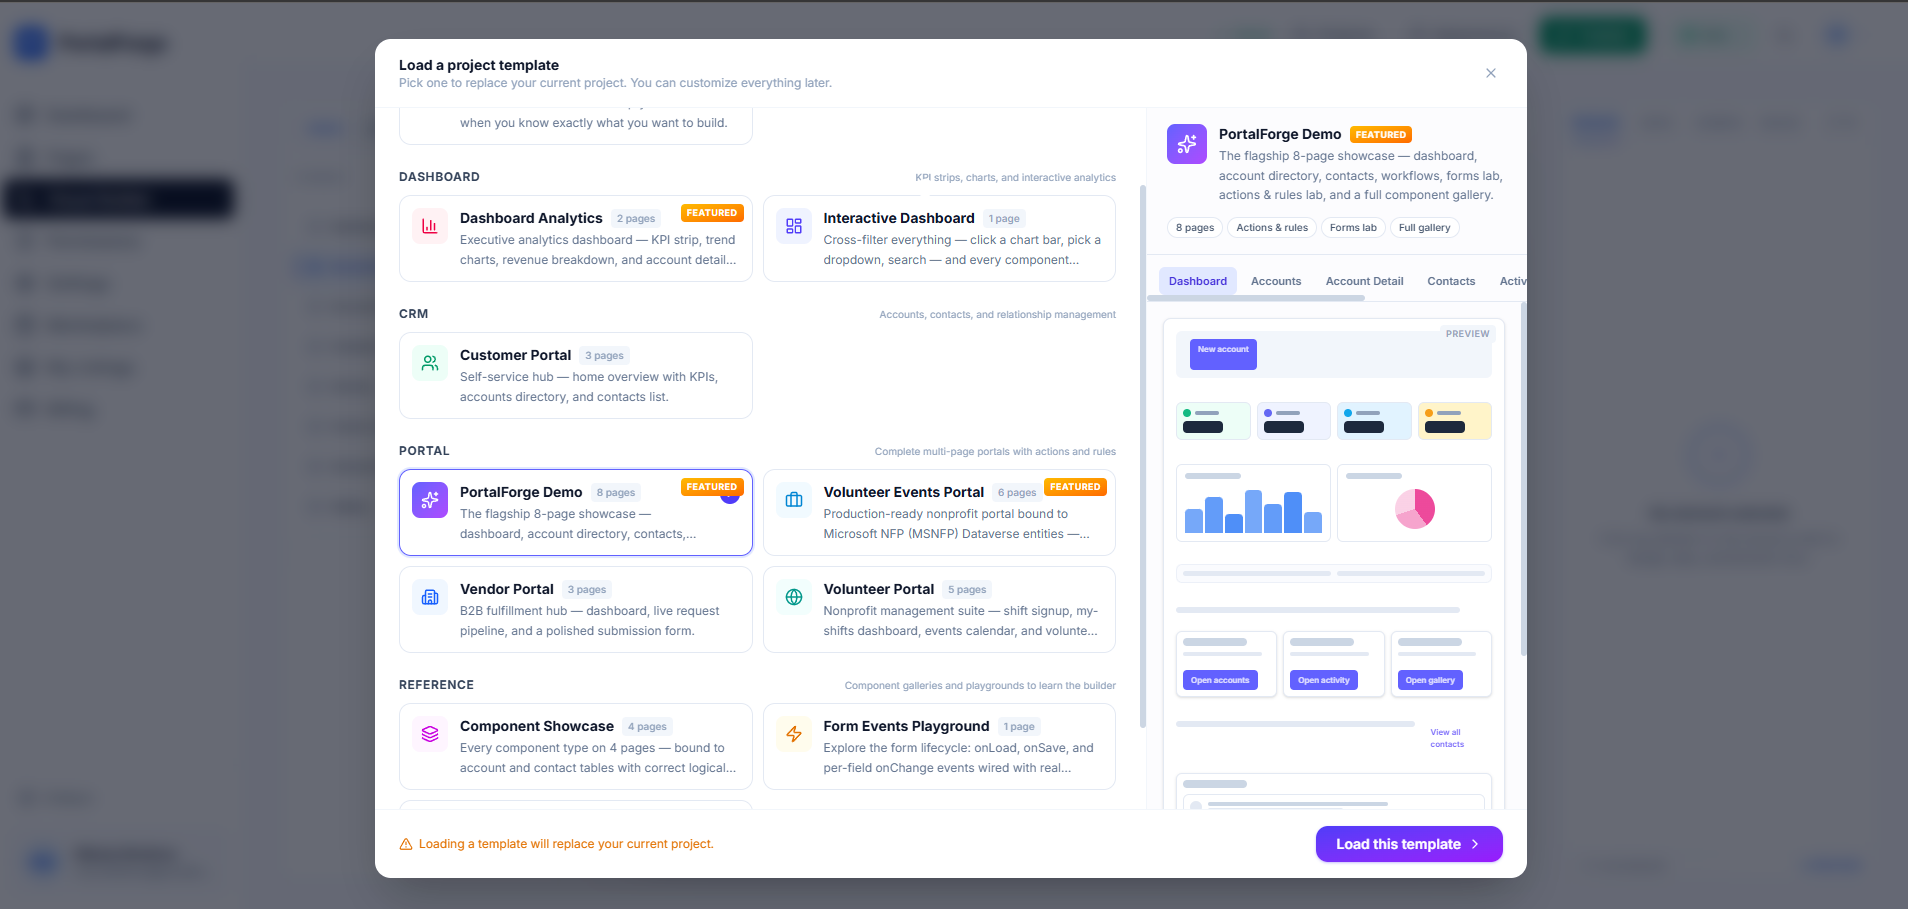Click the PortalForge Demo sparkle icon
1908x909 pixels.
point(429,500)
